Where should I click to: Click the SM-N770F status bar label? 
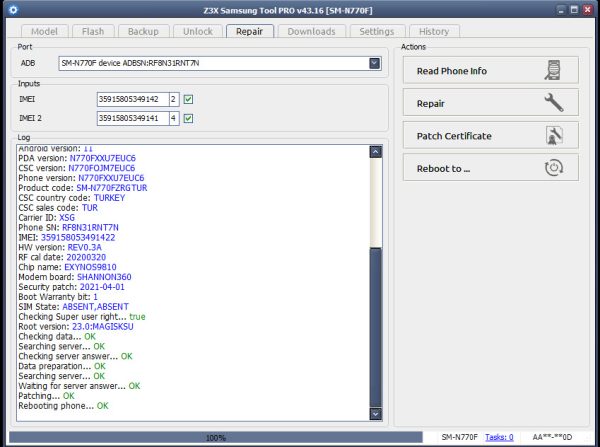click(460, 437)
